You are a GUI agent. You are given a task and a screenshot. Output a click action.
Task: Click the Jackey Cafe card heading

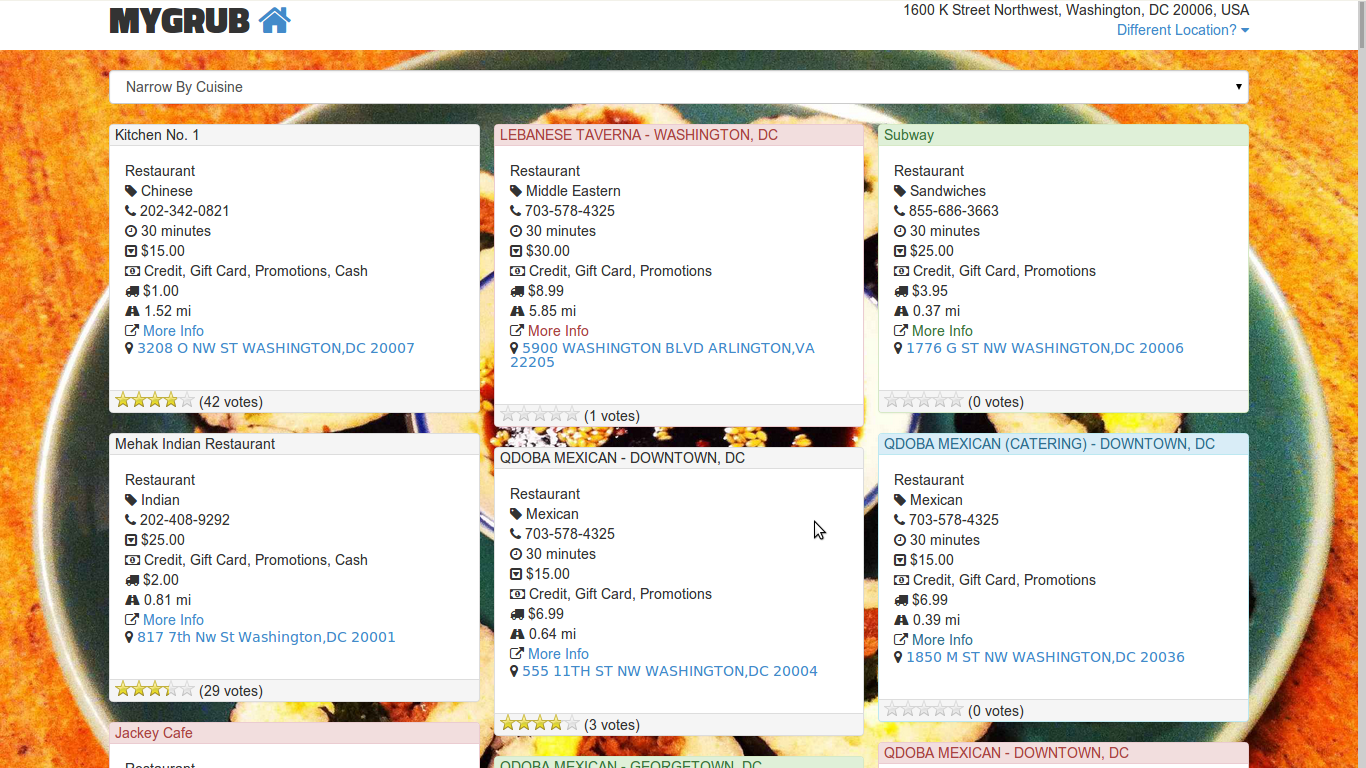pyautogui.click(x=154, y=733)
